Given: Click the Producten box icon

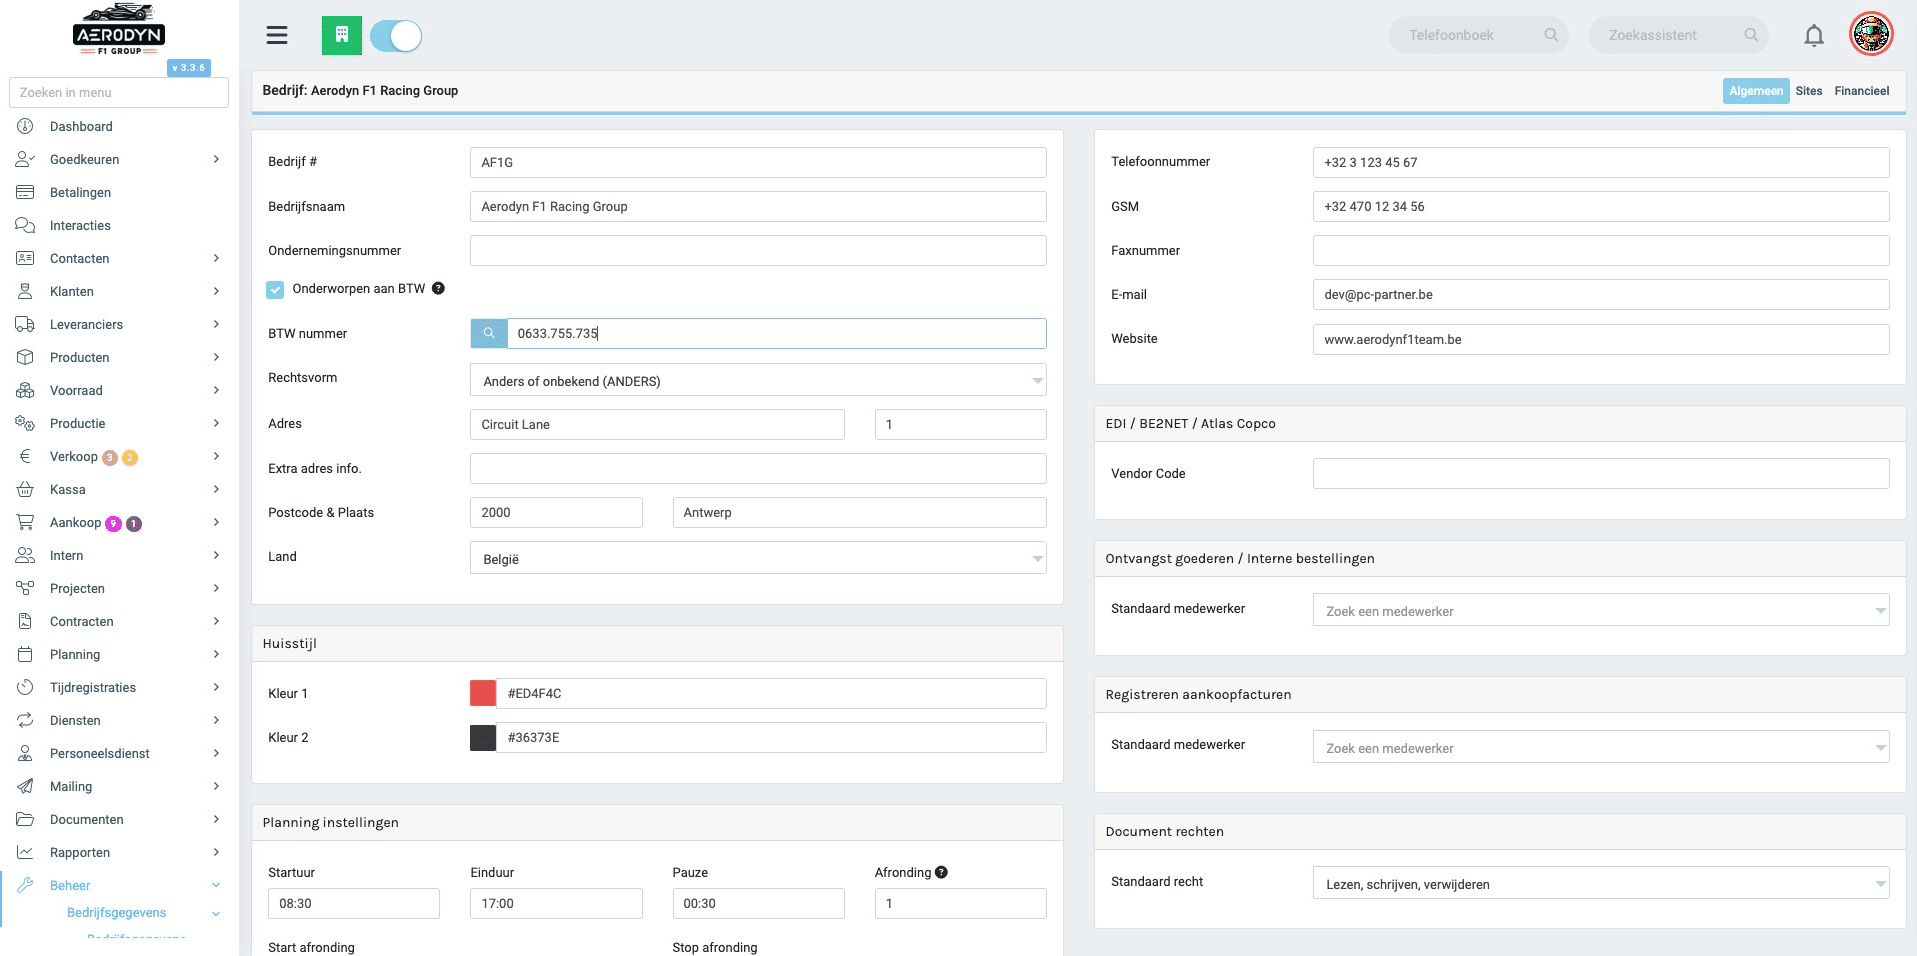Looking at the screenshot, I should click(25, 357).
